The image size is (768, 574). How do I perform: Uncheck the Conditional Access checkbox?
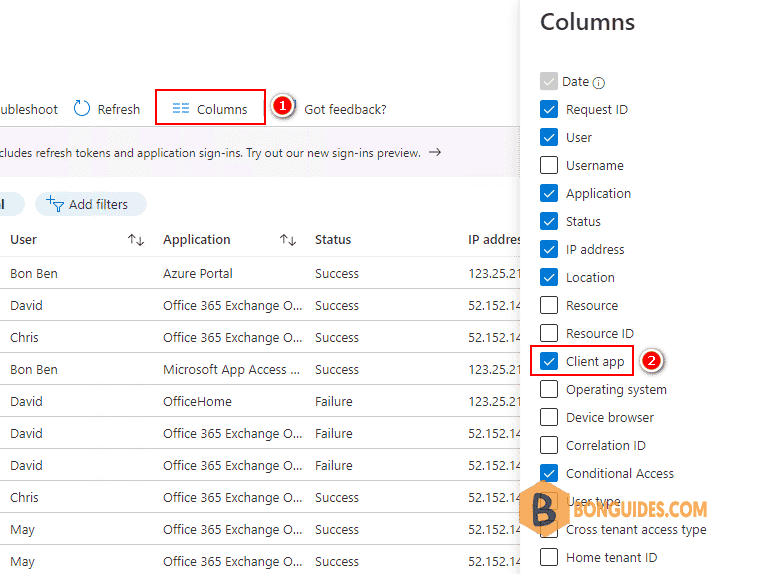[x=549, y=473]
